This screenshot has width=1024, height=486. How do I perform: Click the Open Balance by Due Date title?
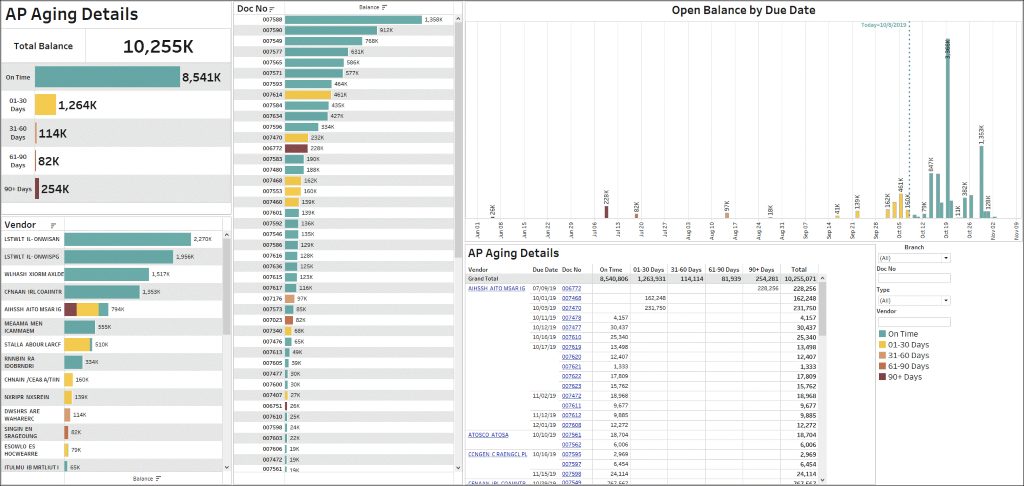pos(743,10)
